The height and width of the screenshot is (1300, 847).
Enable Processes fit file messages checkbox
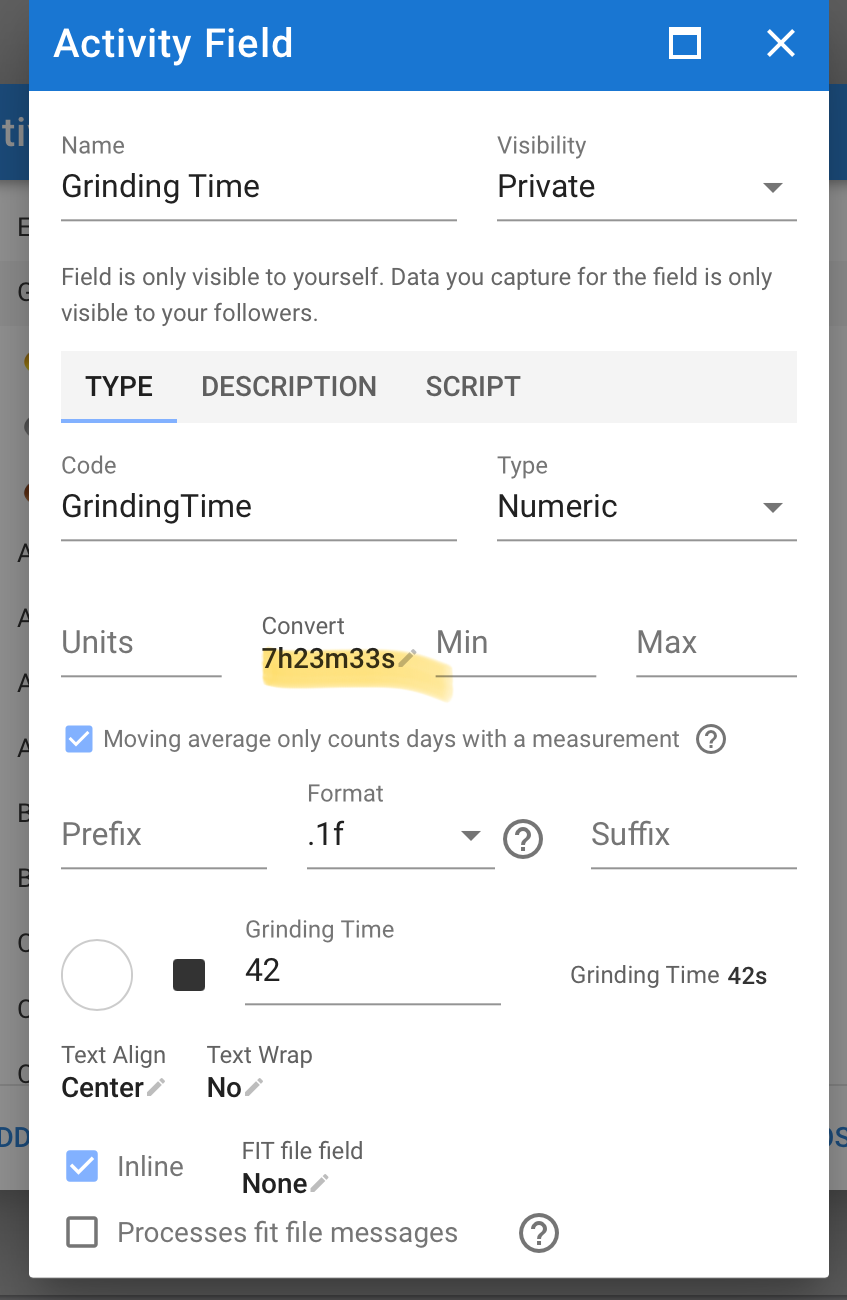pos(82,1232)
